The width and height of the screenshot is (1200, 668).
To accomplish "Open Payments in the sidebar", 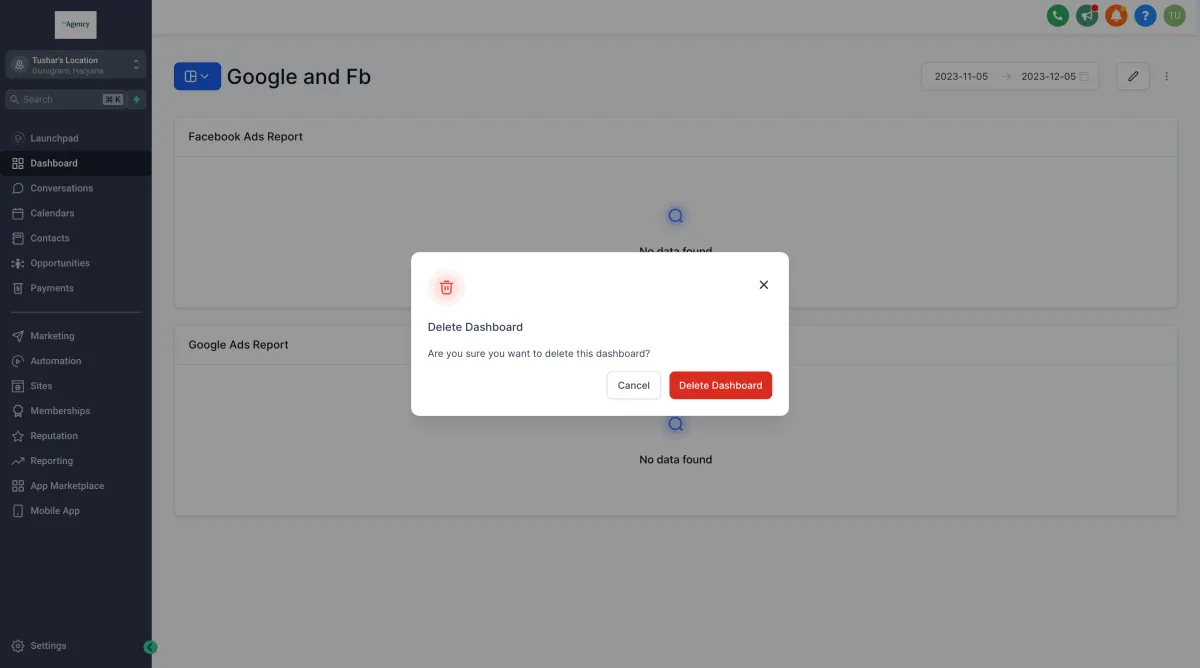I will pos(76,288).
